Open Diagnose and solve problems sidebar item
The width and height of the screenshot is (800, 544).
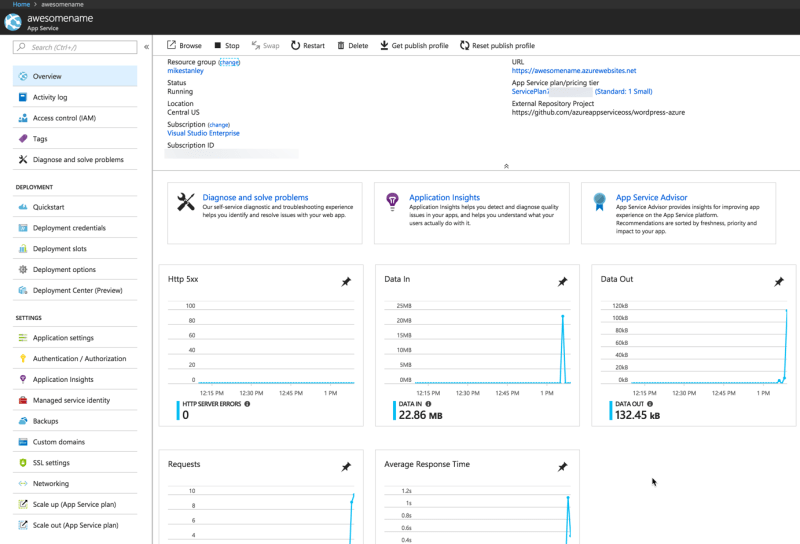tap(75, 160)
